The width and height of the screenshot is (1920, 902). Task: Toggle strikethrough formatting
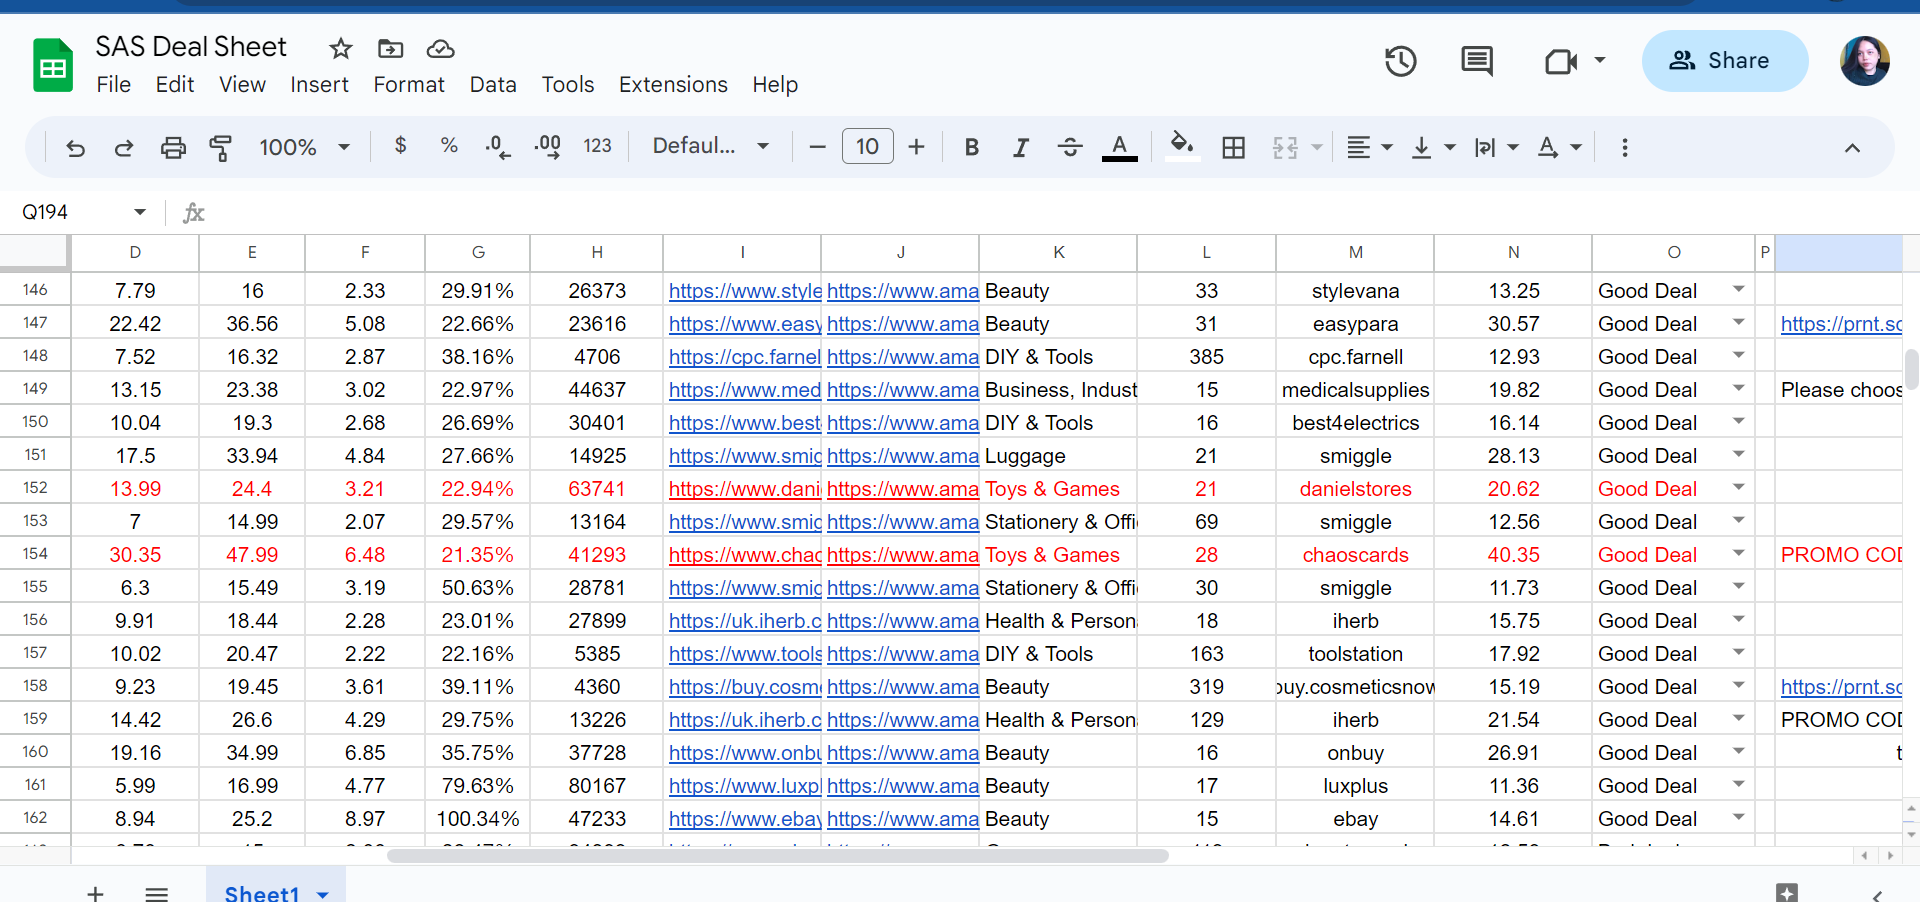pyautogui.click(x=1070, y=147)
